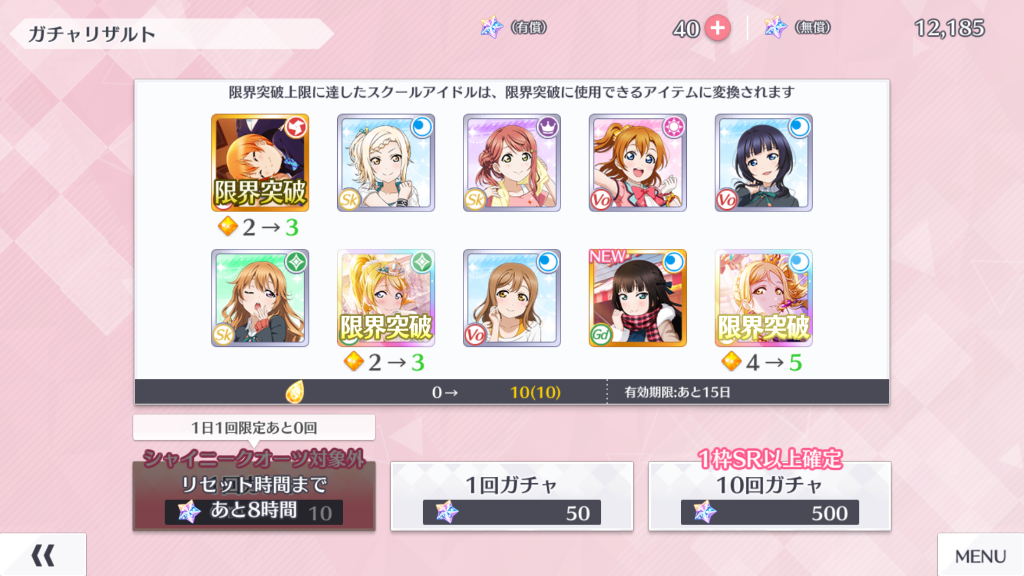Select the 10回ガチャ 500 star button

tap(769, 496)
